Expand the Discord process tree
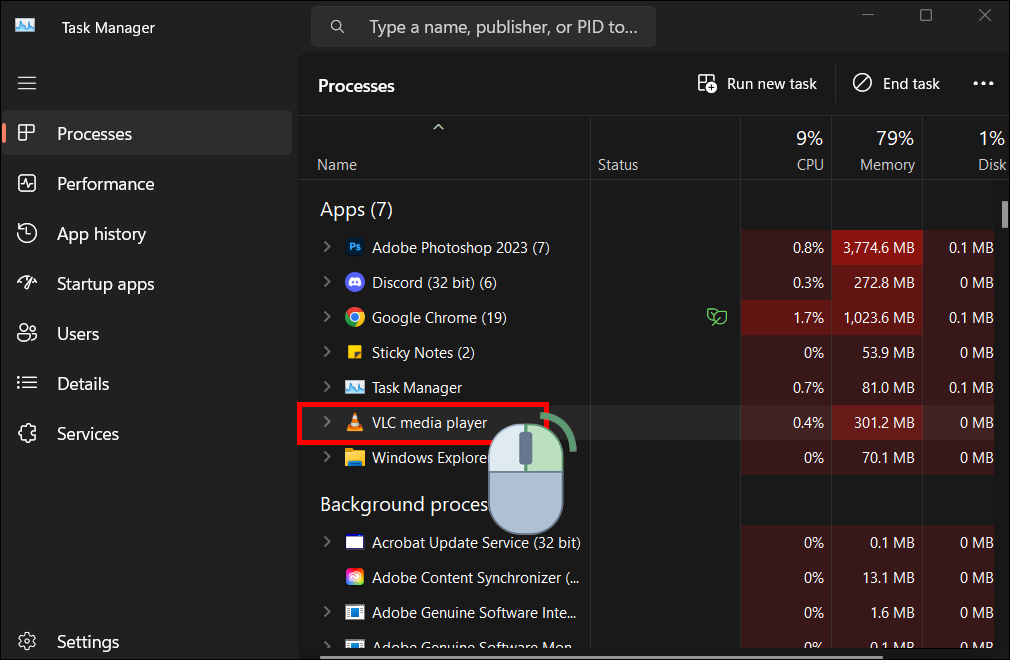The image size is (1010, 660). click(326, 283)
